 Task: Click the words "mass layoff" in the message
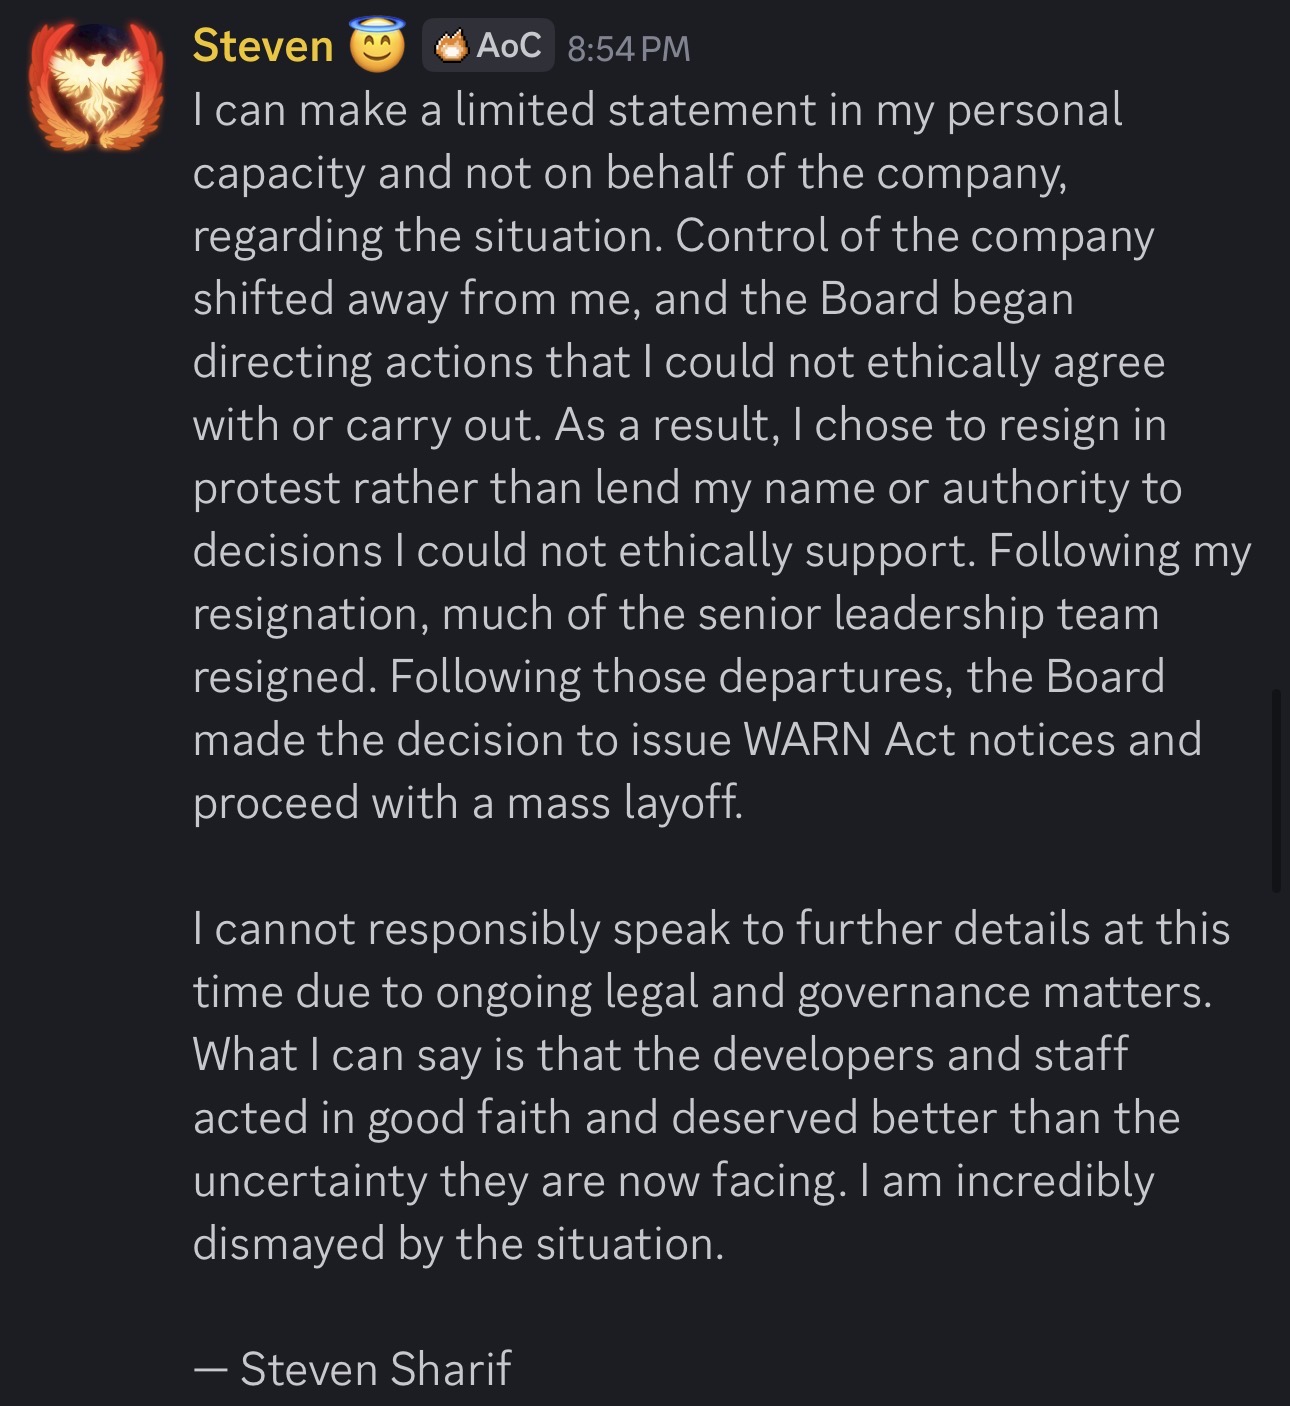coord(625,803)
